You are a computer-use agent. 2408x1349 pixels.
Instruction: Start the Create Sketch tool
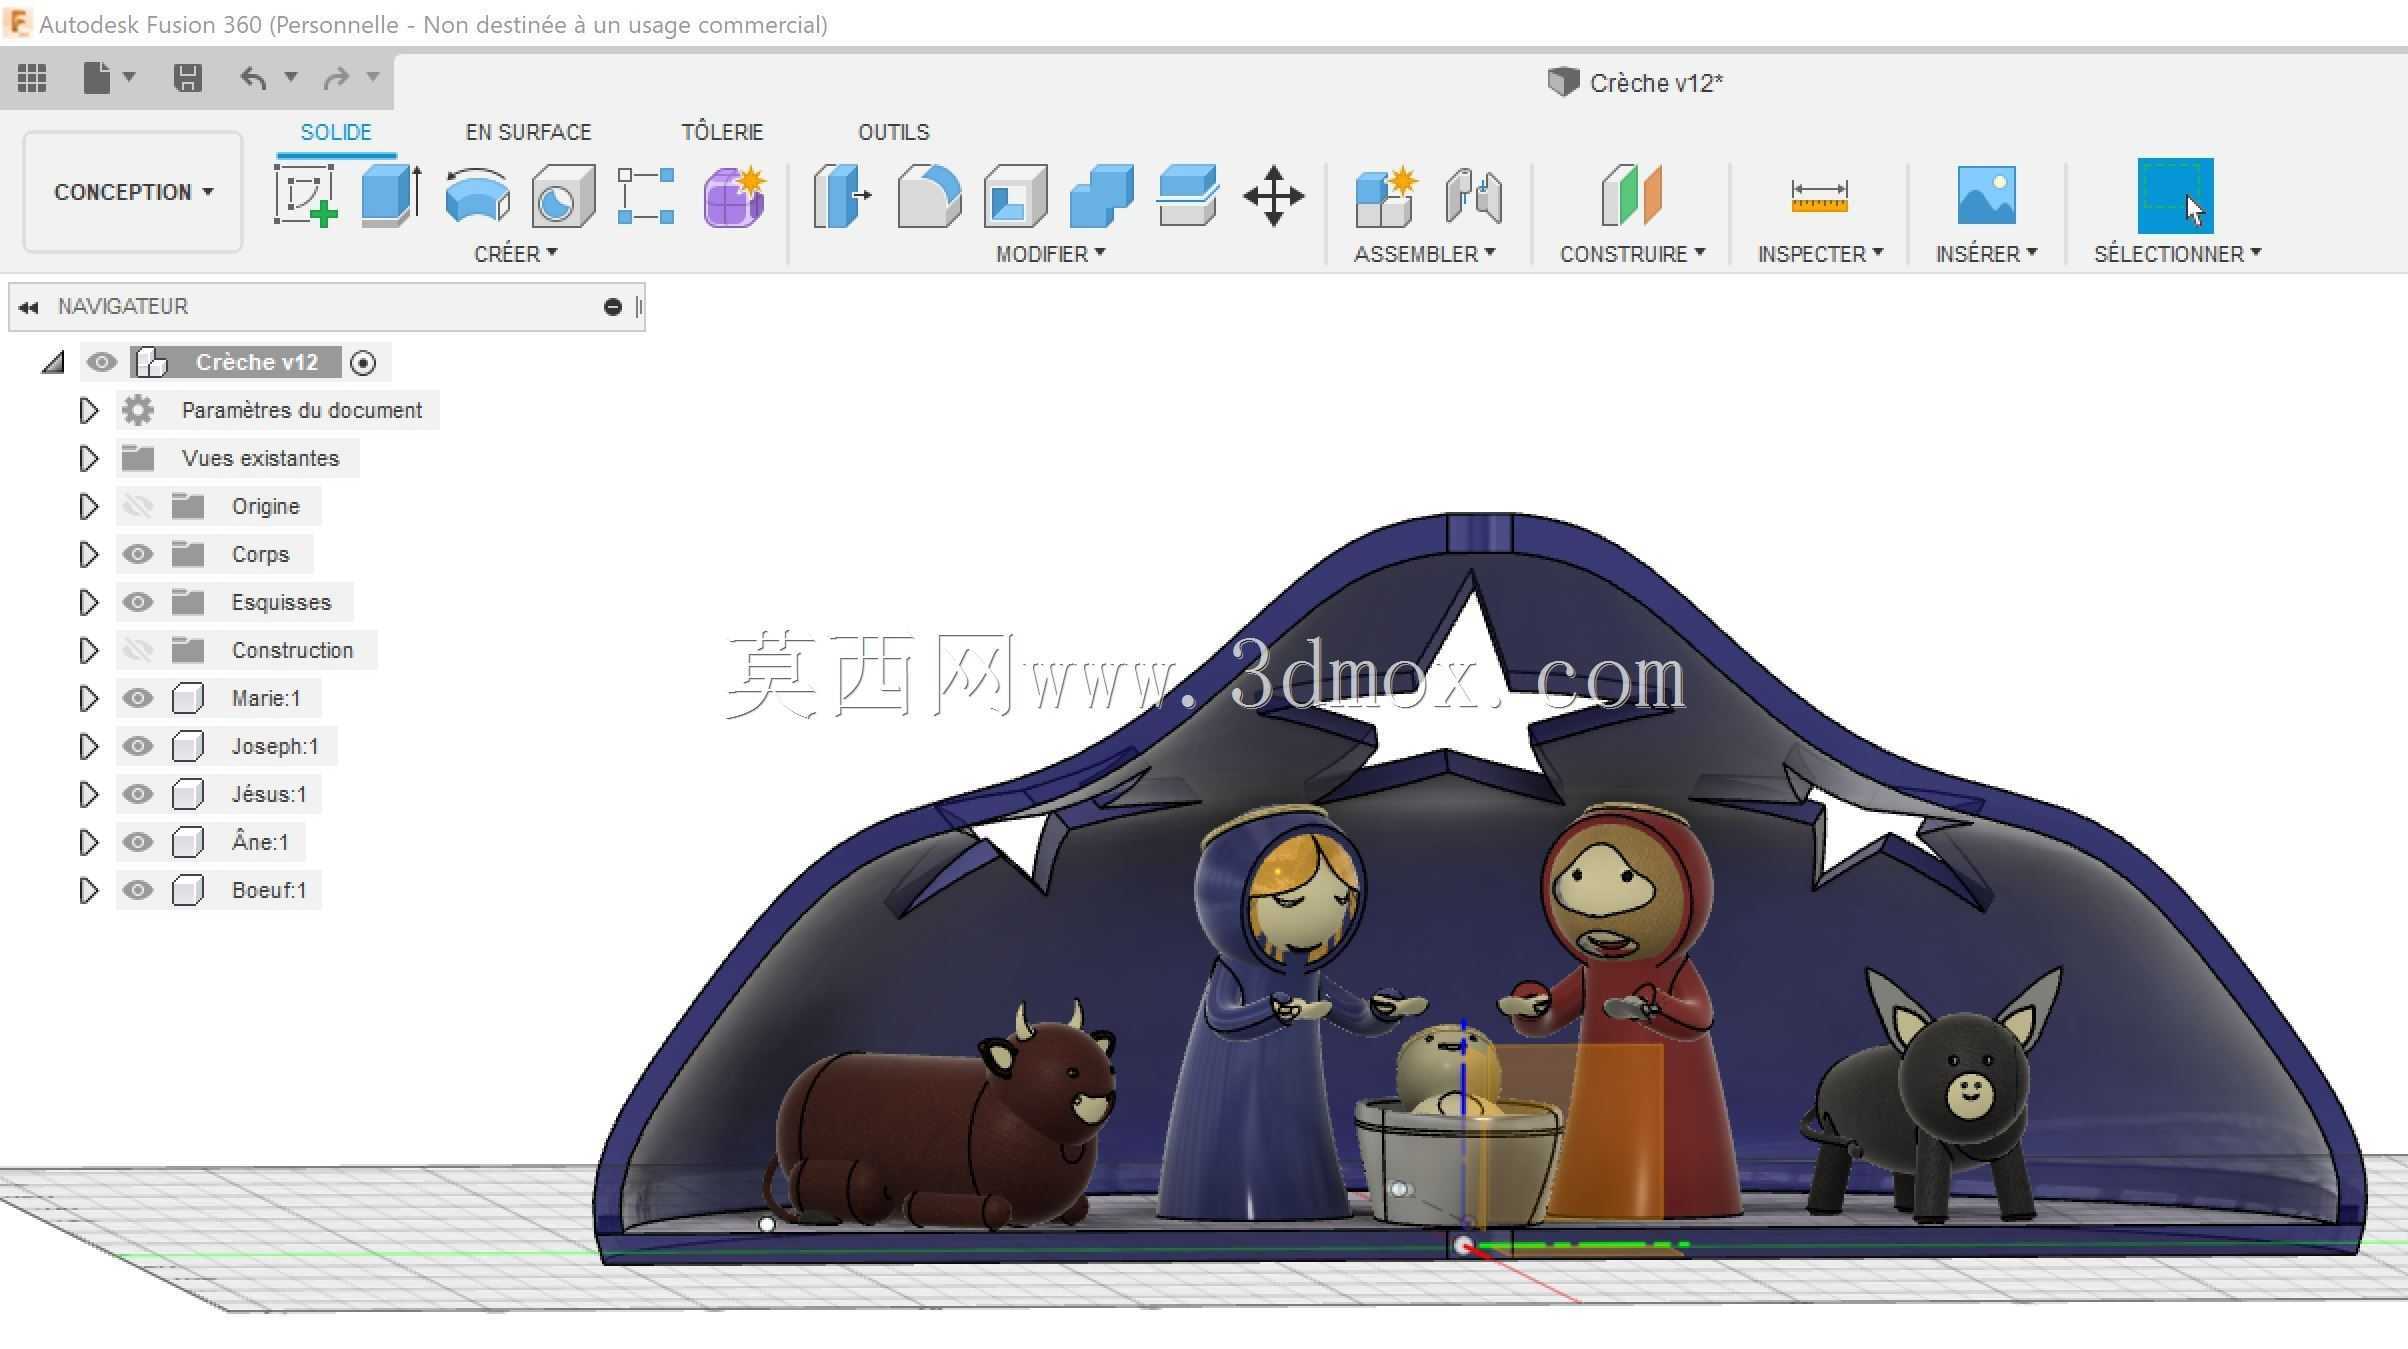pyautogui.click(x=306, y=196)
